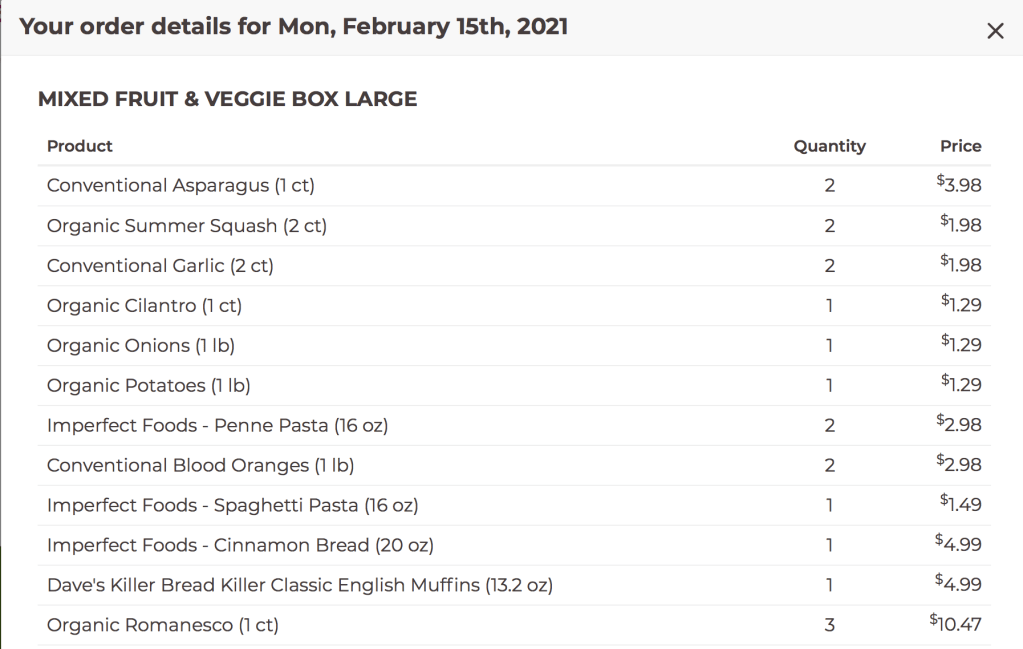
Task: Select the Conventional Asparagus product row
Action: (x=181, y=186)
